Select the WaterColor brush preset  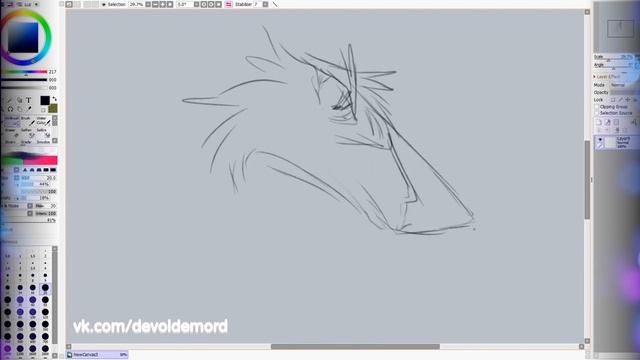(44, 121)
